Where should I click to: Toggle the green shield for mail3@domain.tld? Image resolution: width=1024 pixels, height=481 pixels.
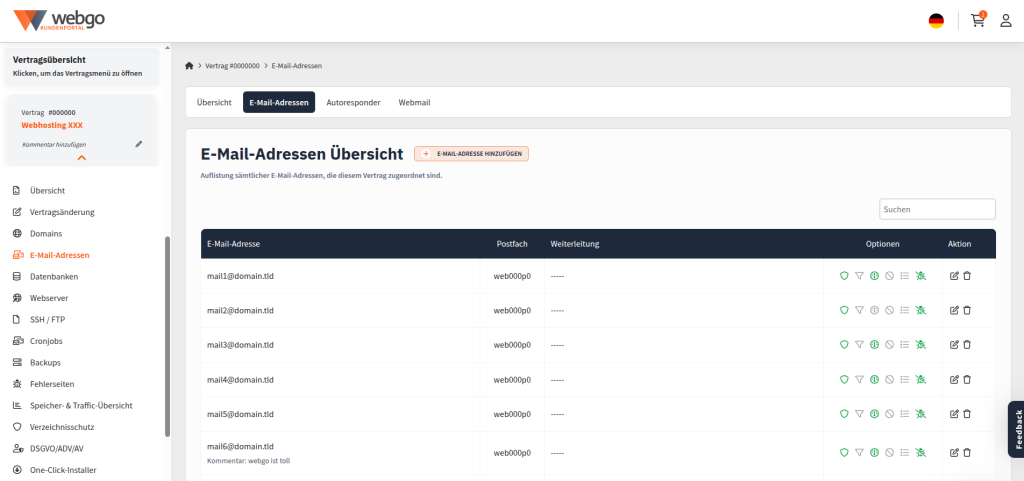(x=844, y=344)
